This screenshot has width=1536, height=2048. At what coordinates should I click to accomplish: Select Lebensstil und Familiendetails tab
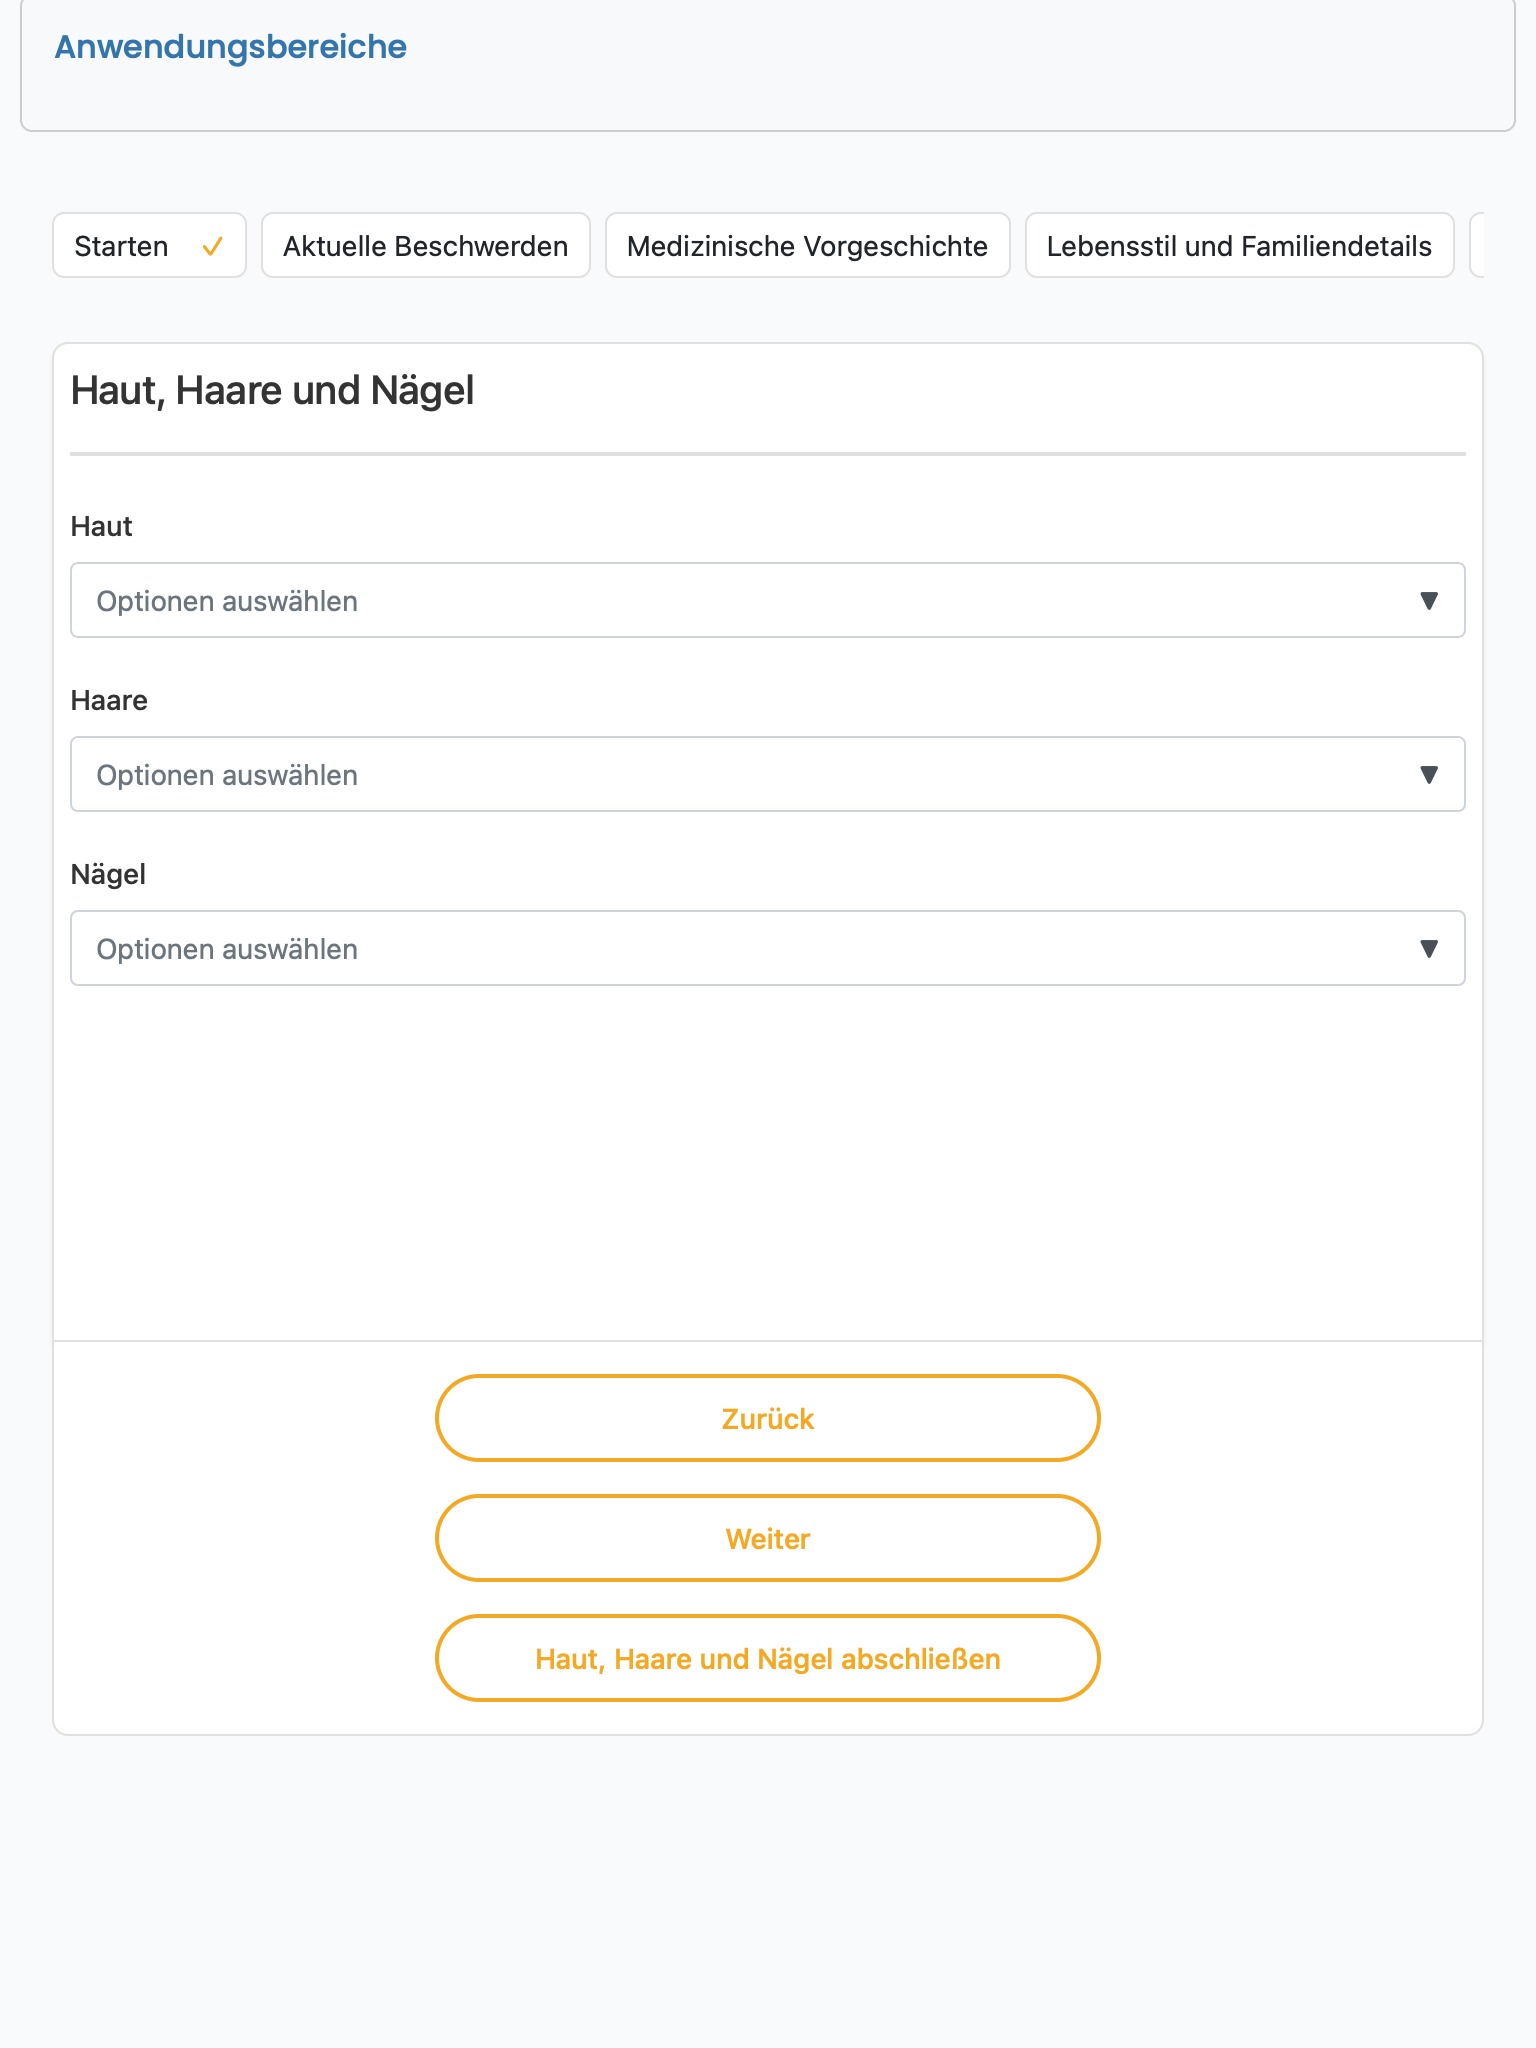[1240, 245]
